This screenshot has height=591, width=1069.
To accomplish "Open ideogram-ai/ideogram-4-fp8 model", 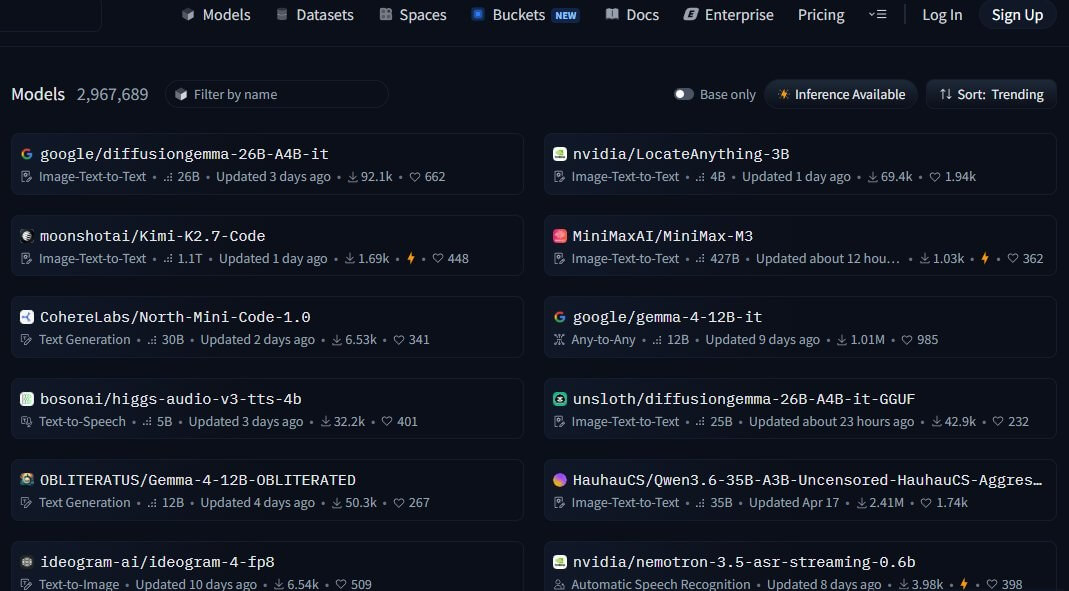I will click(267, 566).
